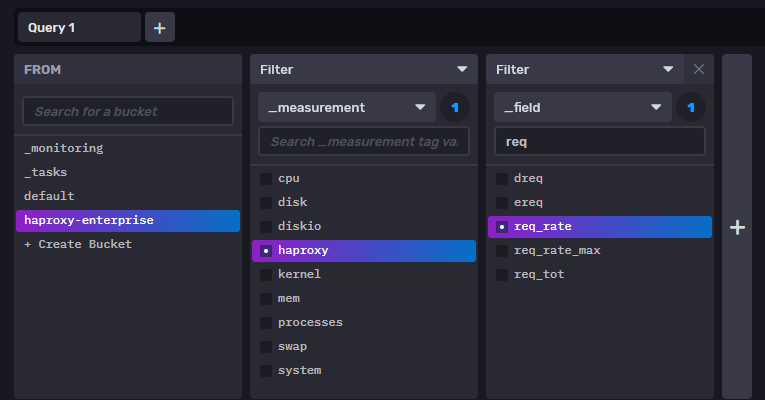Uncheck the haproxy measurement
The height and width of the screenshot is (400, 765).
(266, 250)
